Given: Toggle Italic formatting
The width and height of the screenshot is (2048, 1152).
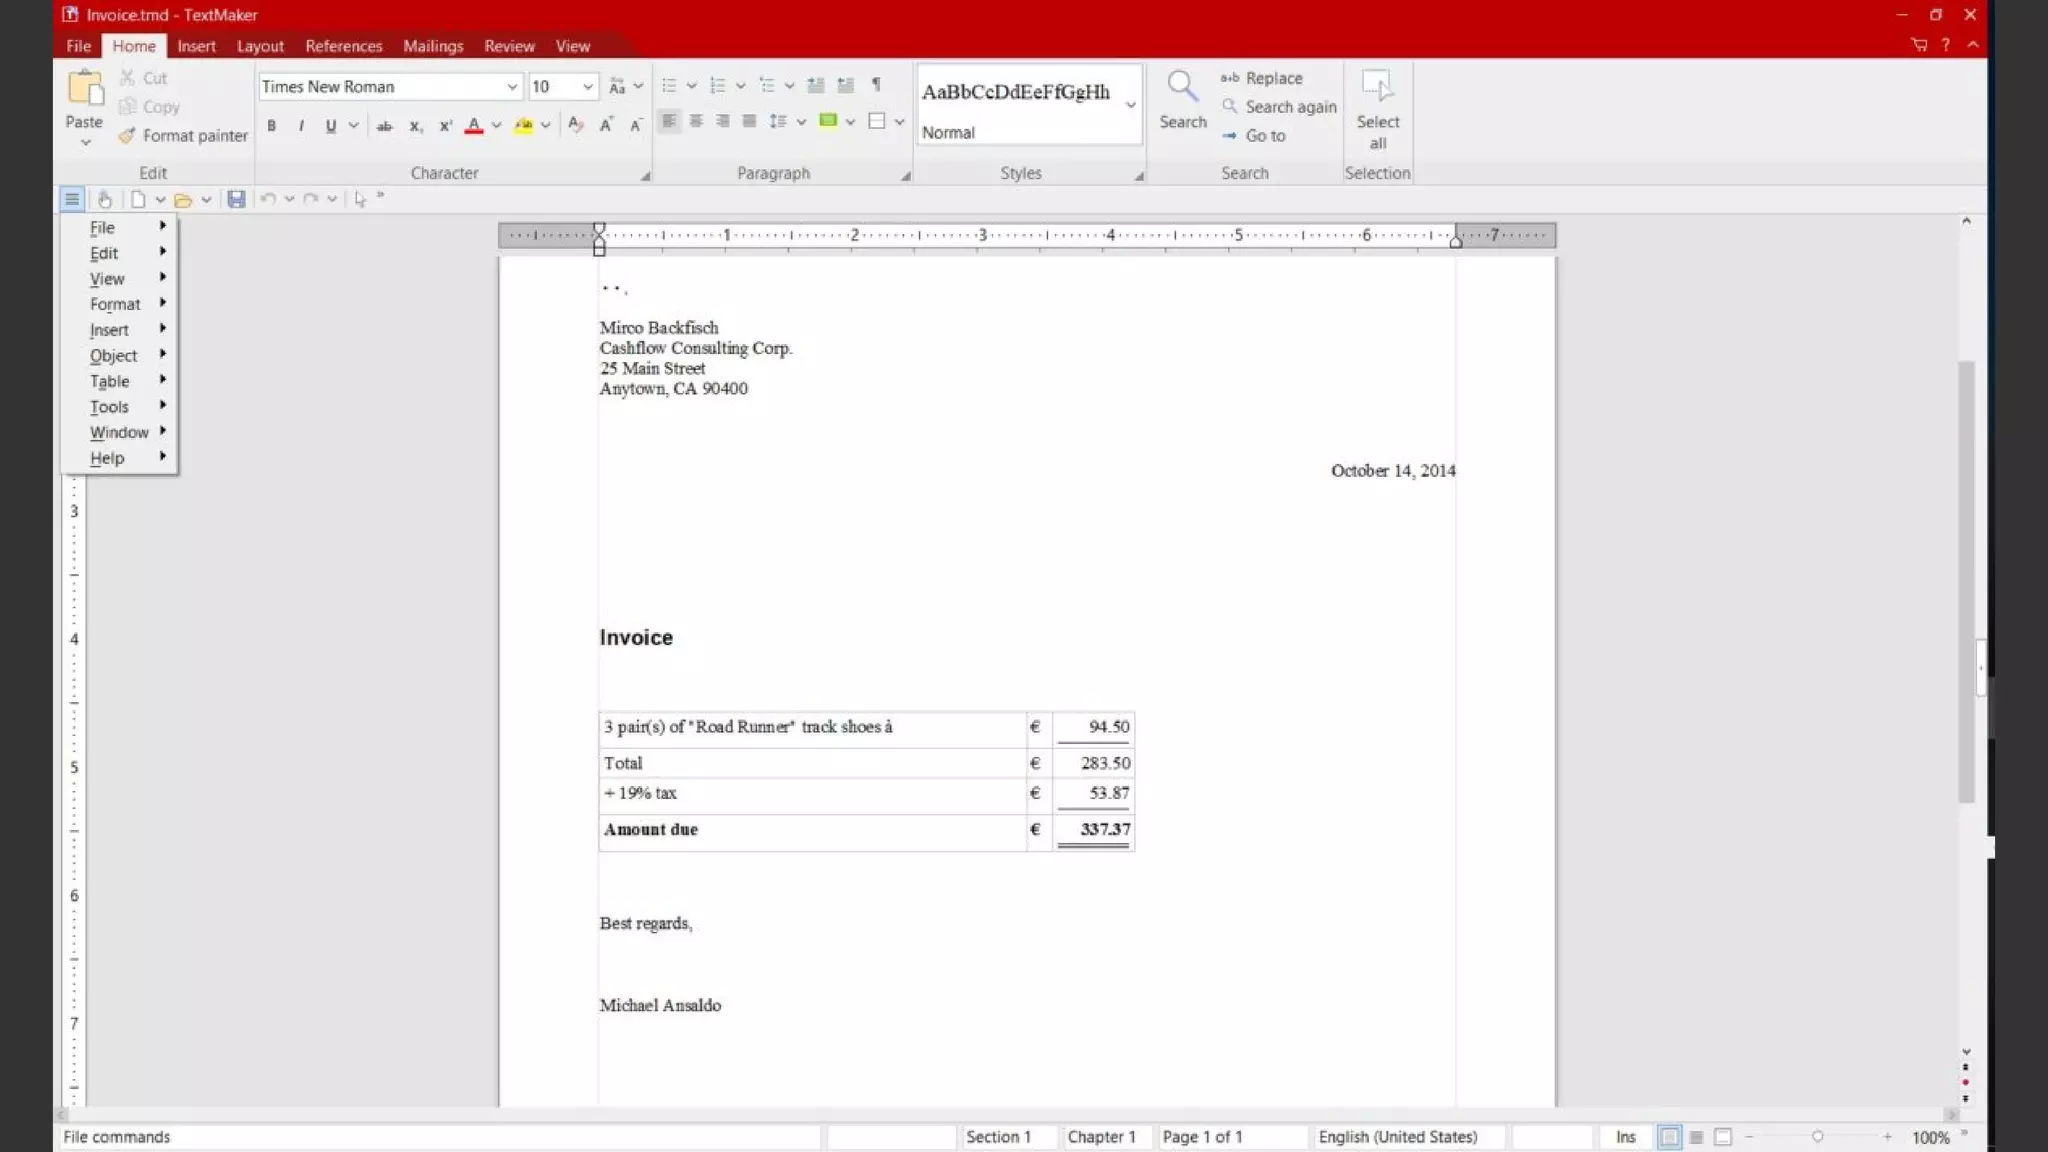Looking at the screenshot, I should coord(301,125).
